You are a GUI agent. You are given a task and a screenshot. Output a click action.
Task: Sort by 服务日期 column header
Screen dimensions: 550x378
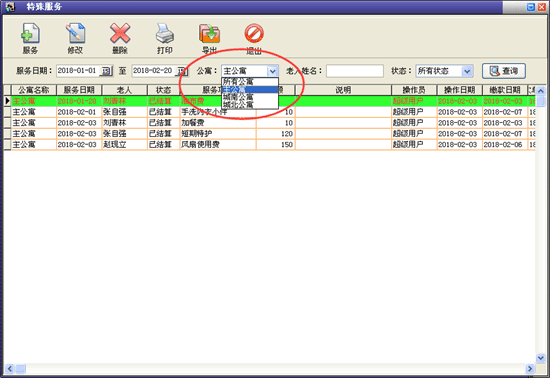[x=79, y=90]
